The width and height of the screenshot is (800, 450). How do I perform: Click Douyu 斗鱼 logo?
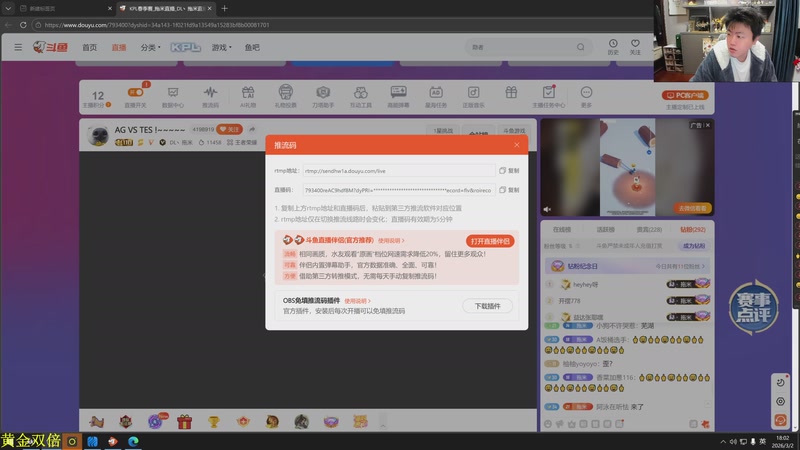pos(51,47)
